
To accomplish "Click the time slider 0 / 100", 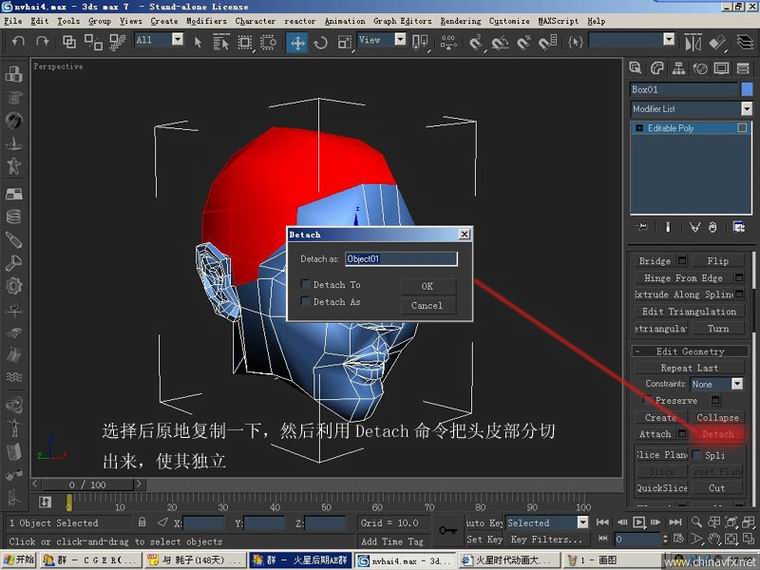I will pyautogui.click(x=87, y=484).
